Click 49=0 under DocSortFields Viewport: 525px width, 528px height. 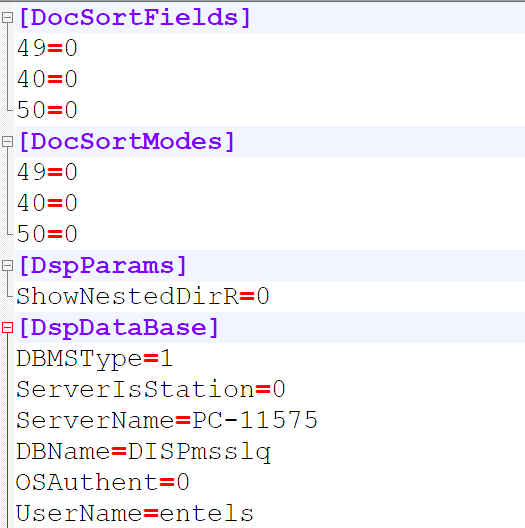tap(47, 48)
